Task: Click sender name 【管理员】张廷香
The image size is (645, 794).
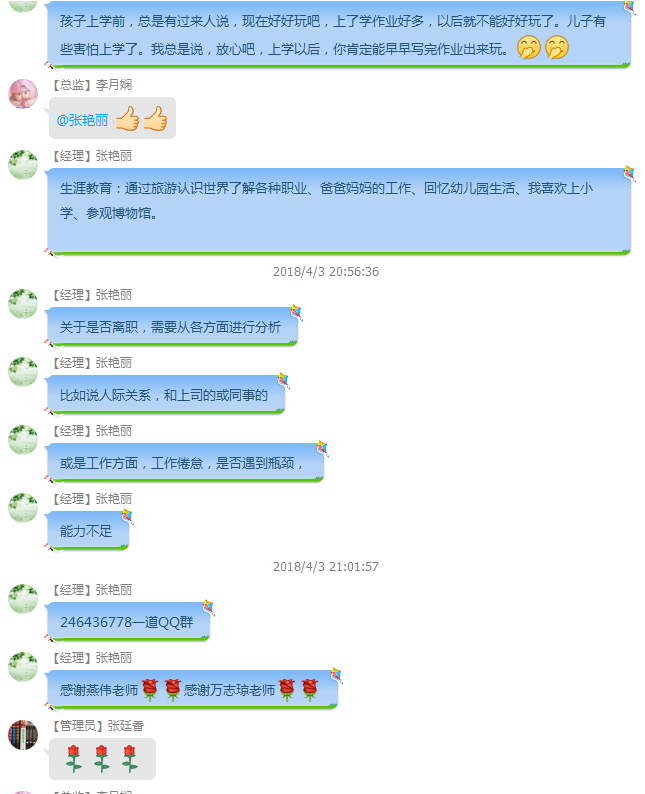Action: [x=98, y=726]
